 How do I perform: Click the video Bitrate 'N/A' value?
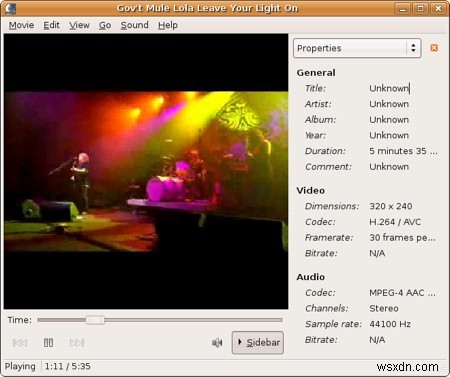pyautogui.click(x=377, y=253)
